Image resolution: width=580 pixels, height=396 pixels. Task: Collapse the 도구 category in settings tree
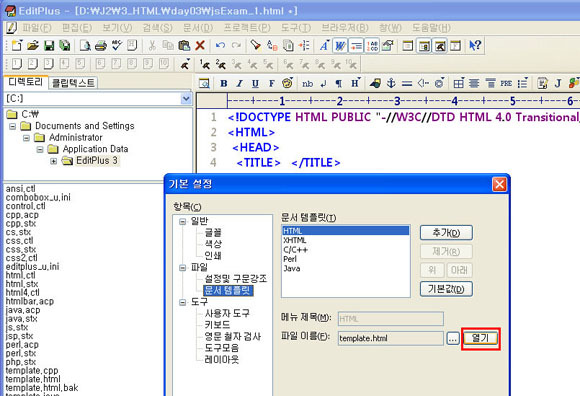tap(182, 302)
